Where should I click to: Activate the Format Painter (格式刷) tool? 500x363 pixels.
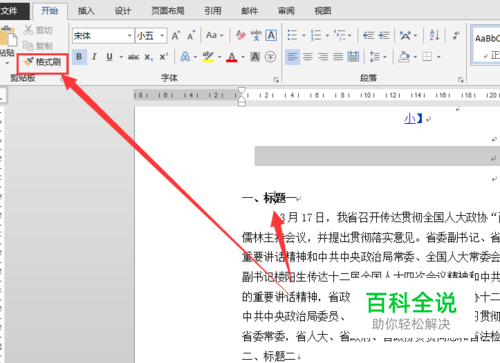point(42,62)
